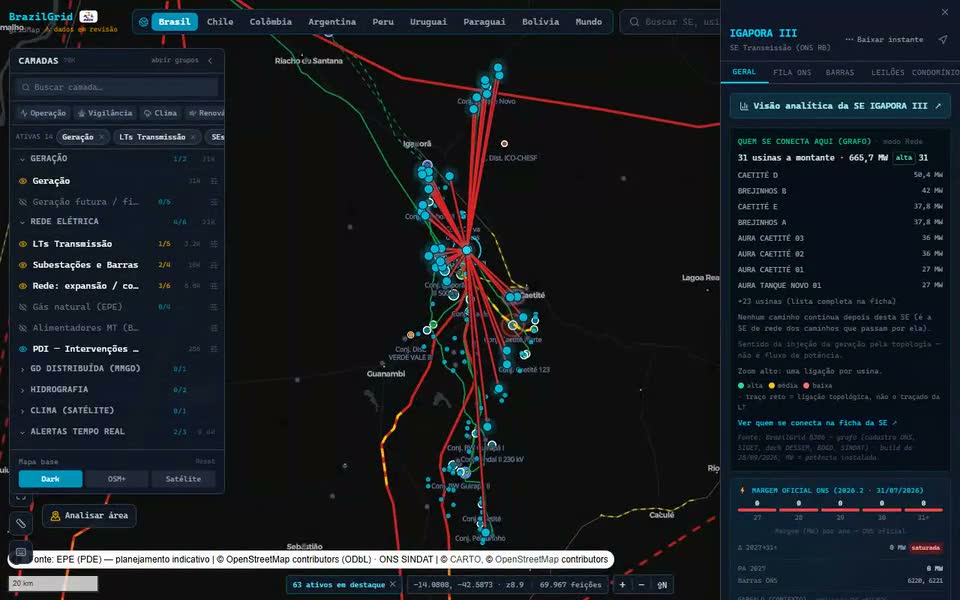960x600 pixels.
Task: Open options icon for PDI – Intervenções row
Action: (214, 349)
